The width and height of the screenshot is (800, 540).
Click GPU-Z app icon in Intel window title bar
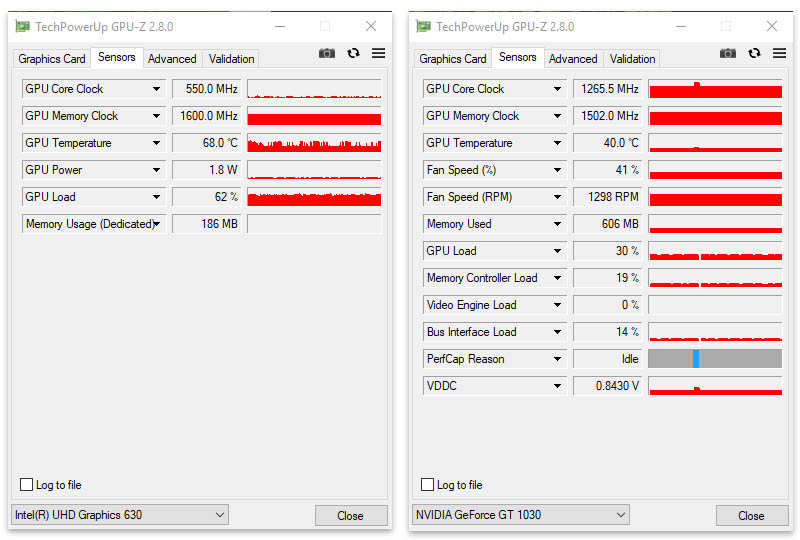coord(22,26)
